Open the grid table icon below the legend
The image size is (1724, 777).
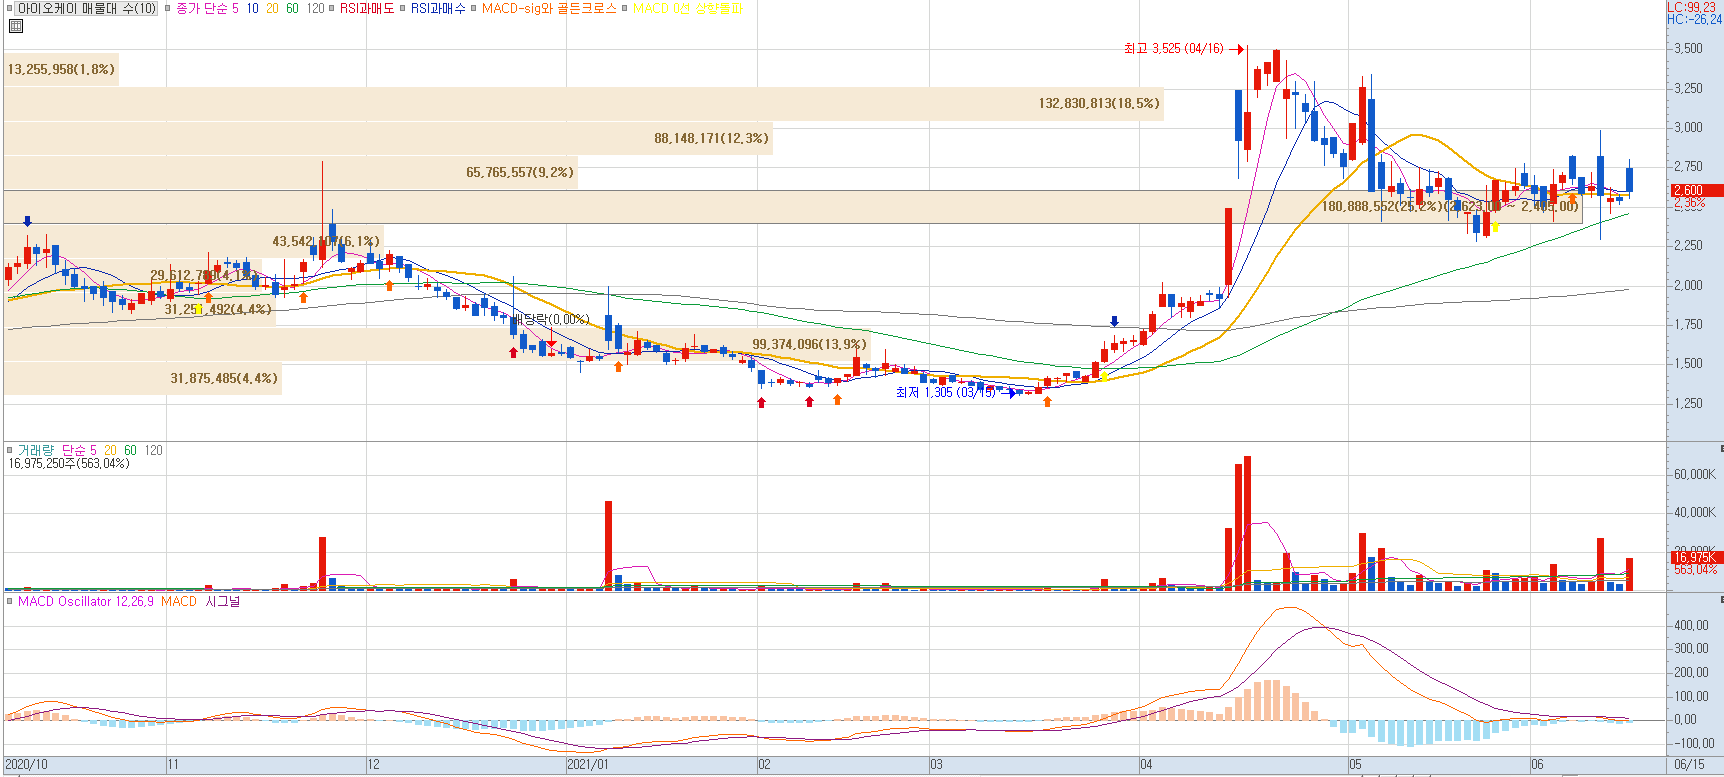(x=16, y=26)
